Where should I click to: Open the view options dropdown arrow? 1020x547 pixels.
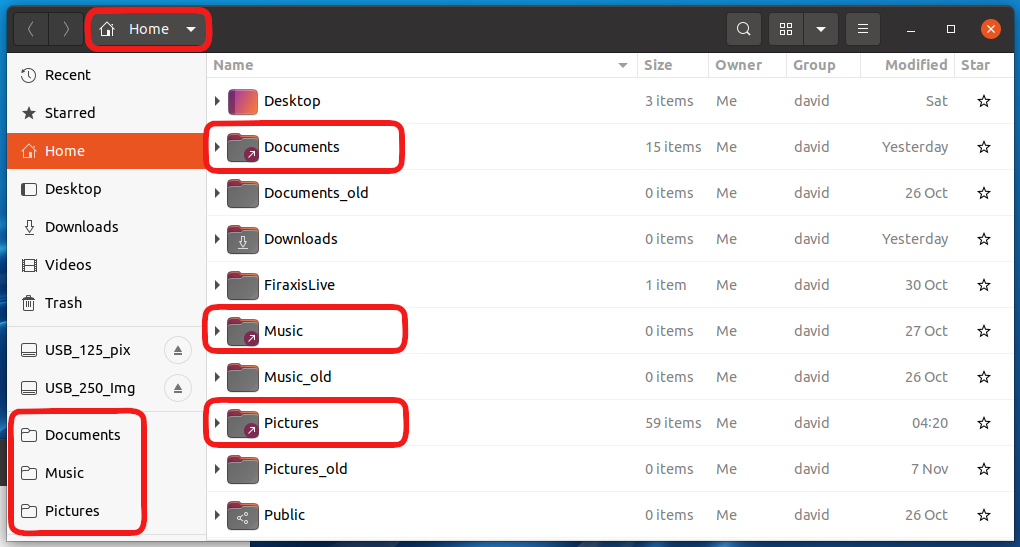820,29
